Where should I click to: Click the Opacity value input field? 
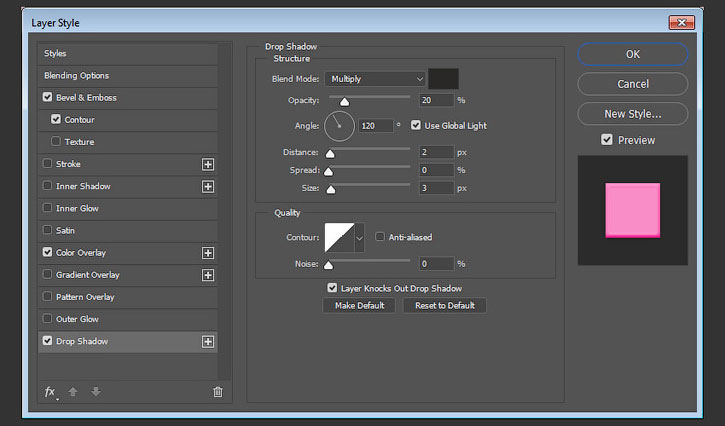tap(436, 100)
